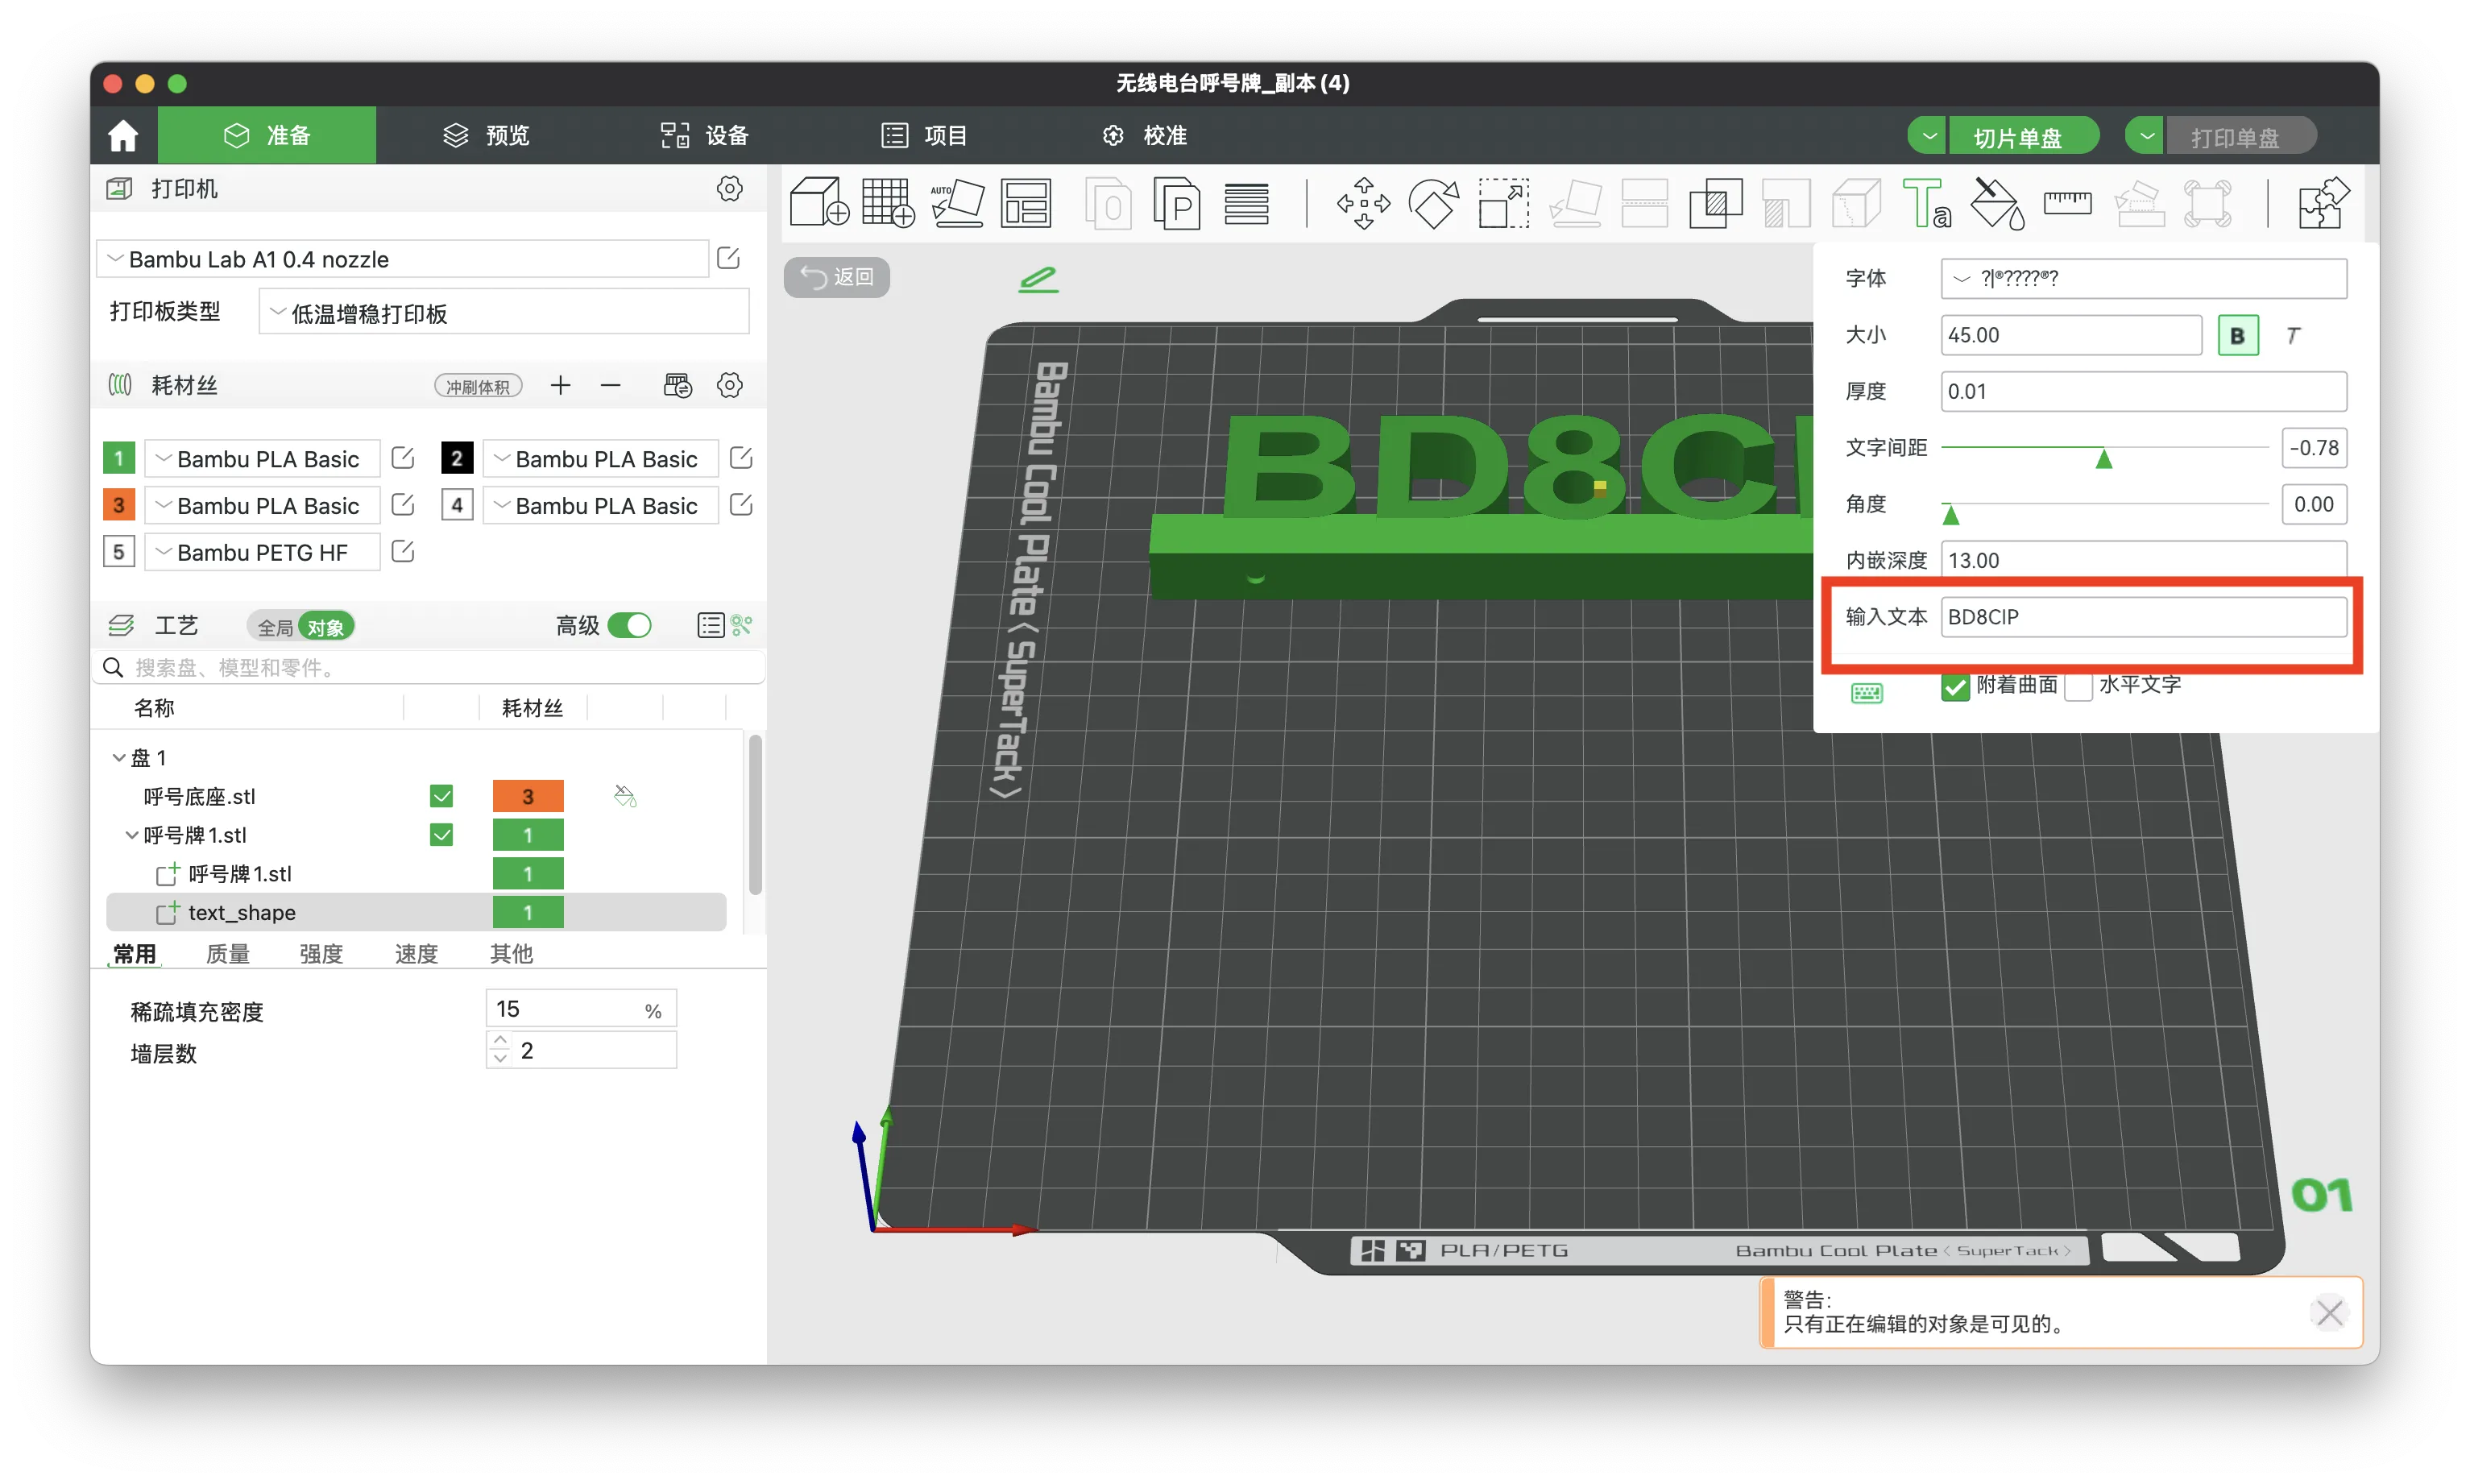Open filament 1 Bambu PLA Basic dropdown
Image resolution: width=2470 pixels, height=1484 pixels.
263,458
